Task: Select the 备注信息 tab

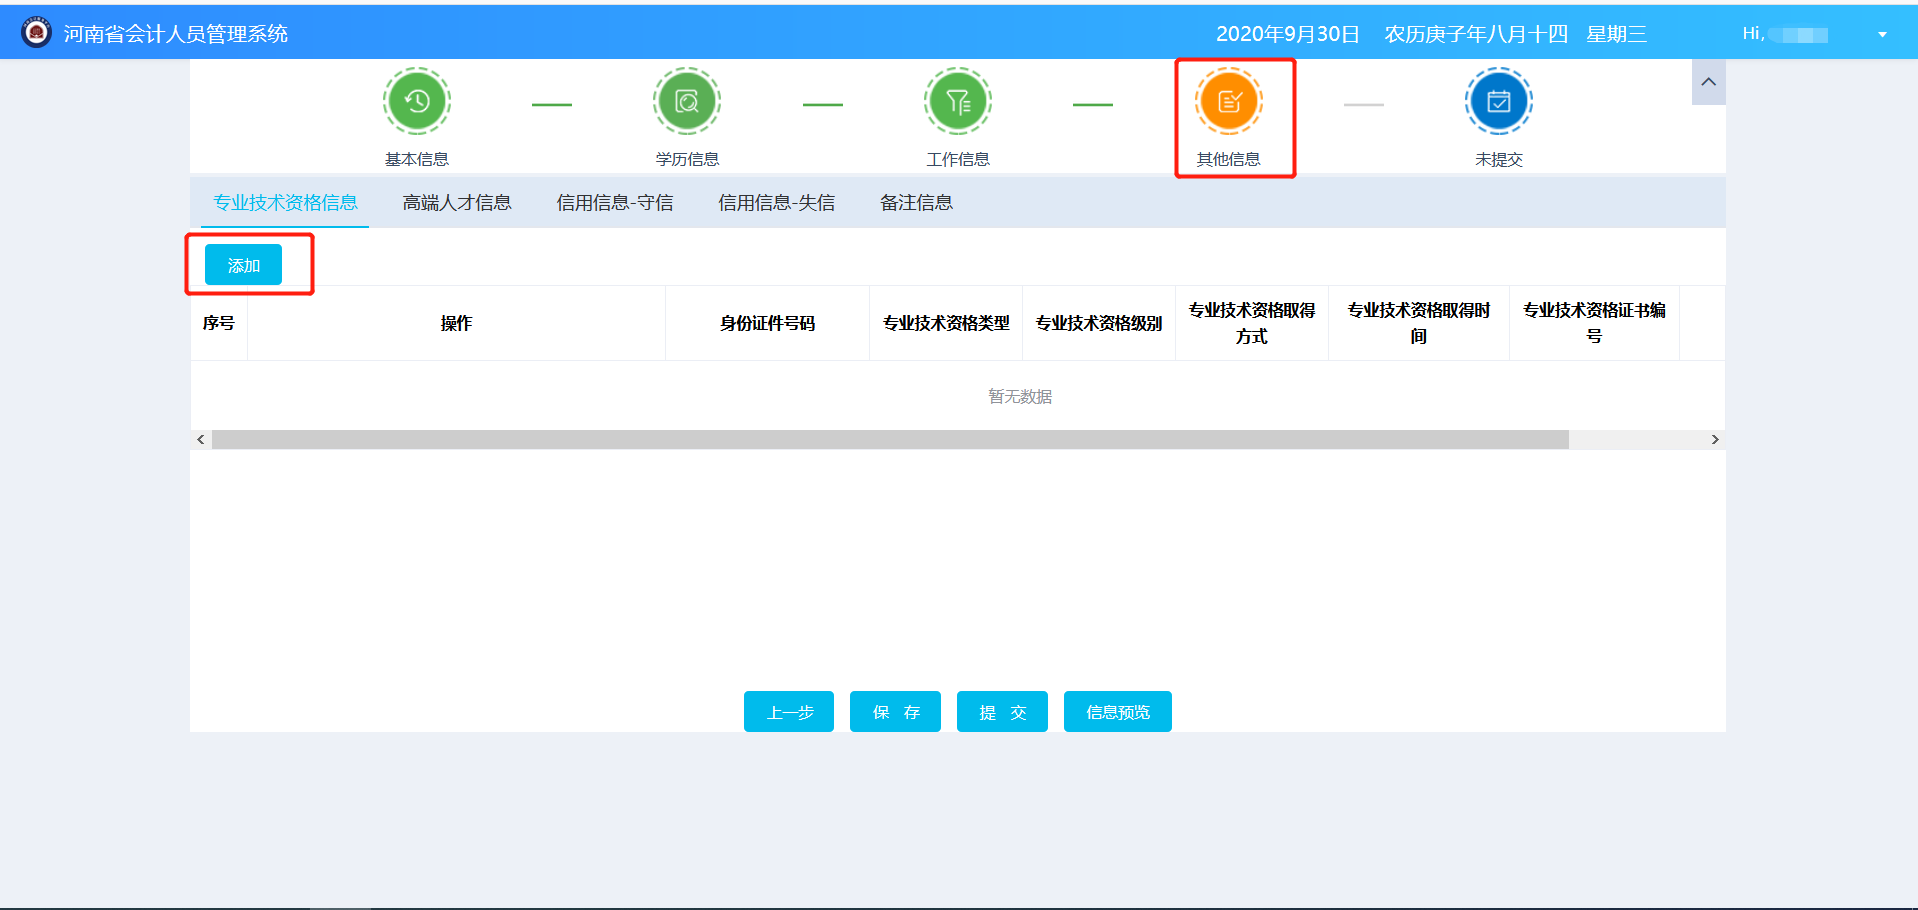Action: [916, 202]
